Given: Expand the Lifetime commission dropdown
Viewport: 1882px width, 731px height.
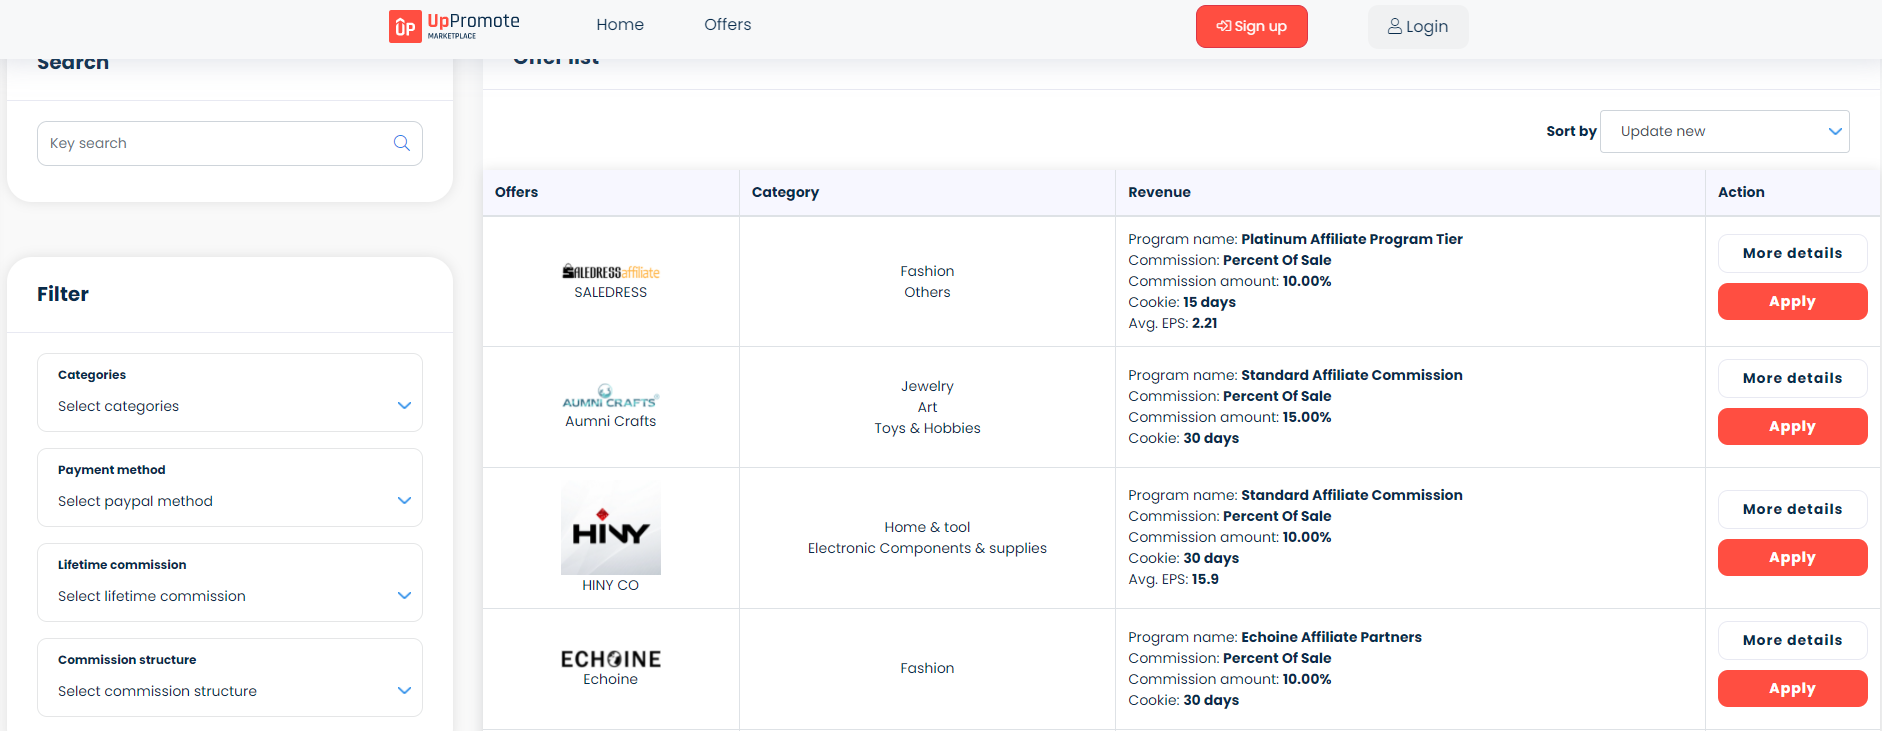Looking at the screenshot, I should (x=230, y=596).
